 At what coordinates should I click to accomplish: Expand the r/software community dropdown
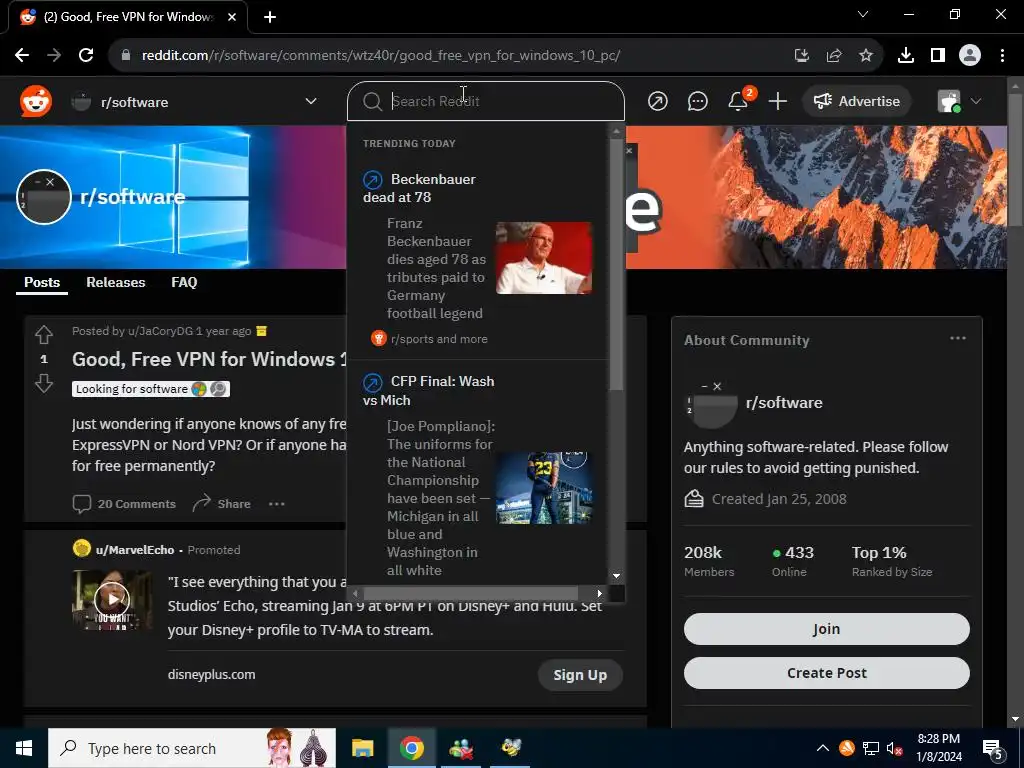(x=311, y=101)
